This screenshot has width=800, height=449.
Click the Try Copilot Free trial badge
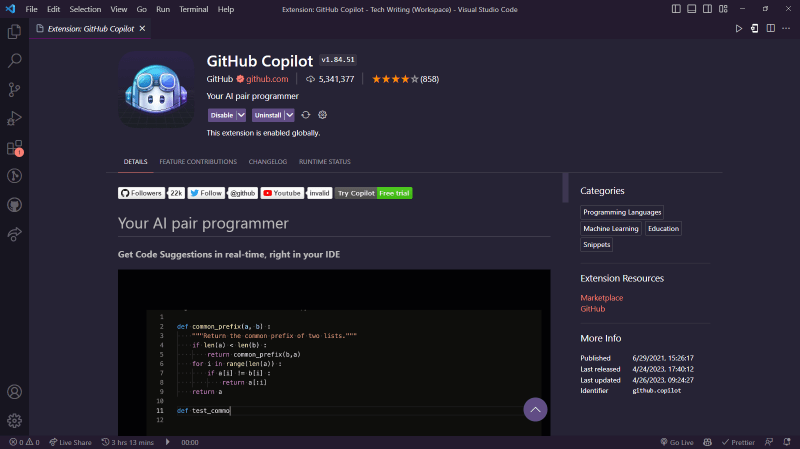(x=373, y=193)
